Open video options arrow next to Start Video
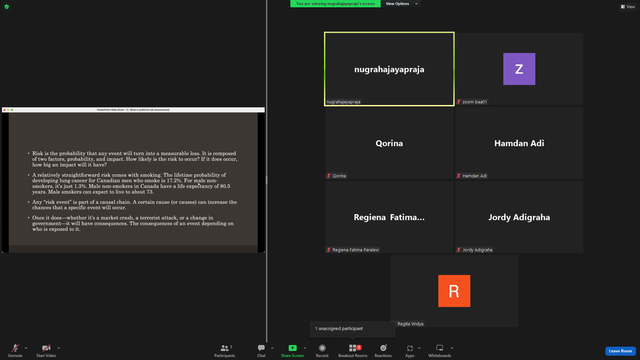640x360 pixels. pos(58,348)
